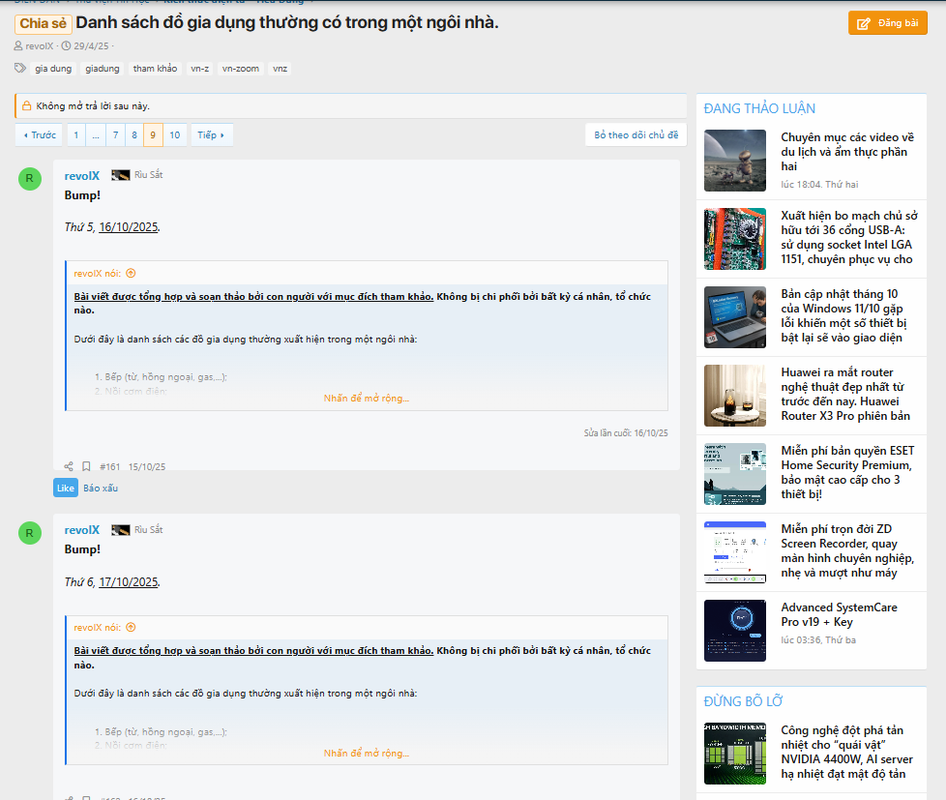This screenshot has width=946, height=800.
Task: Open 'Chuyên mục các video về du lịch' thread
Action: [x=847, y=152]
